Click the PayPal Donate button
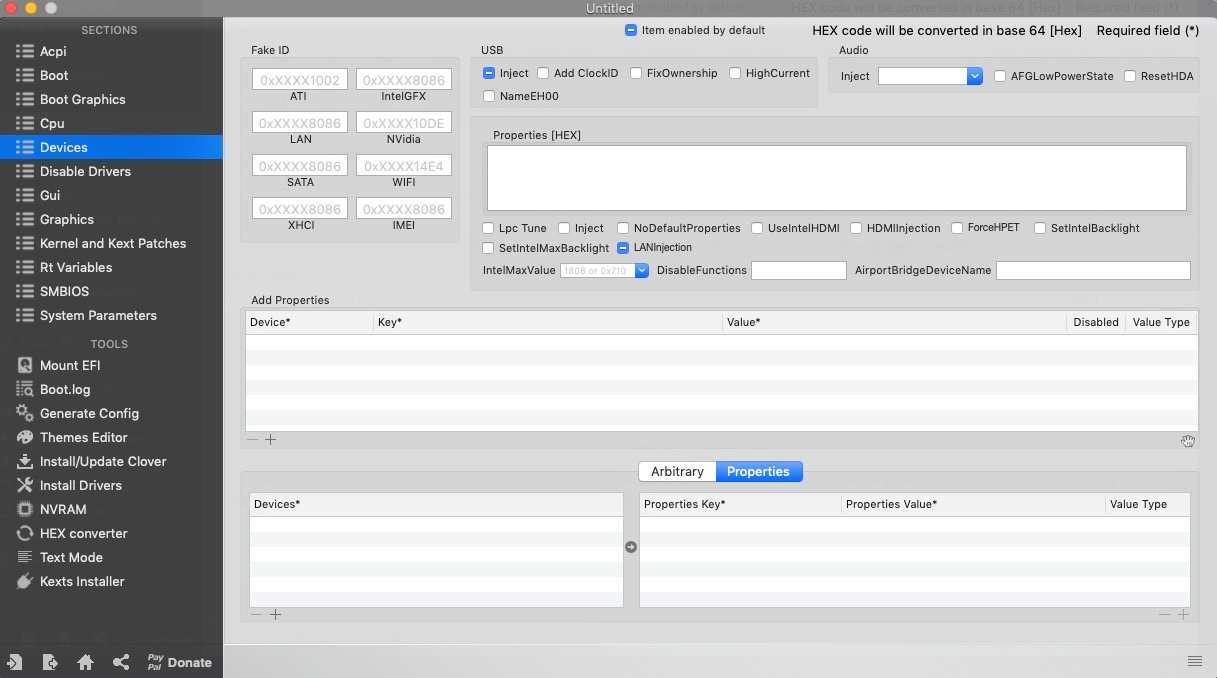Screen dimensions: 1217x678 [179, 662]
